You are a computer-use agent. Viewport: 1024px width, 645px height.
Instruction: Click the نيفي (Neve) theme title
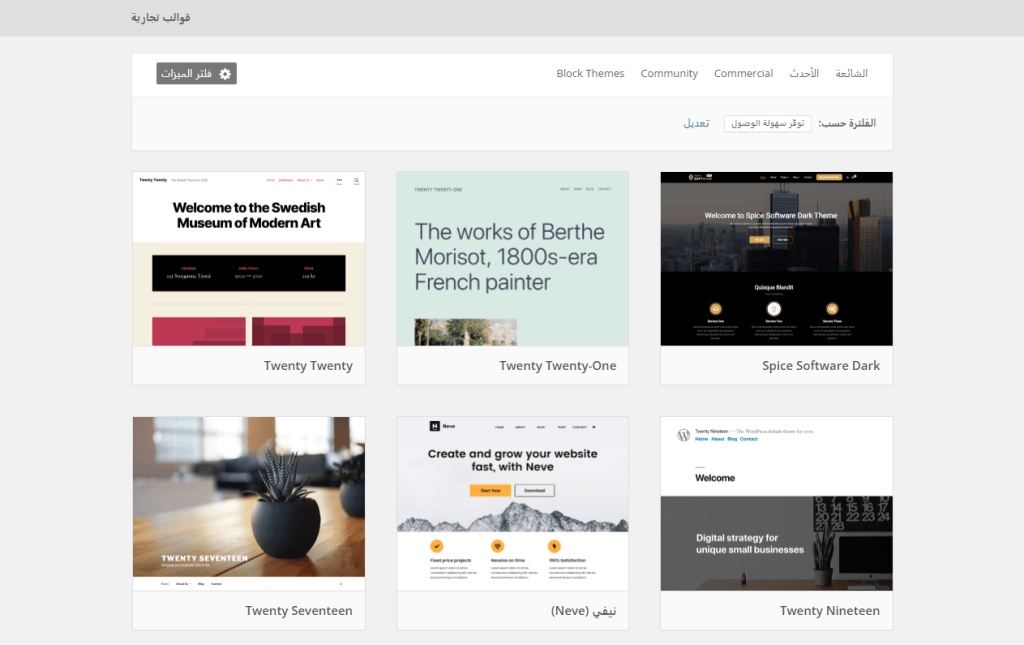click(x=583, y=611)
